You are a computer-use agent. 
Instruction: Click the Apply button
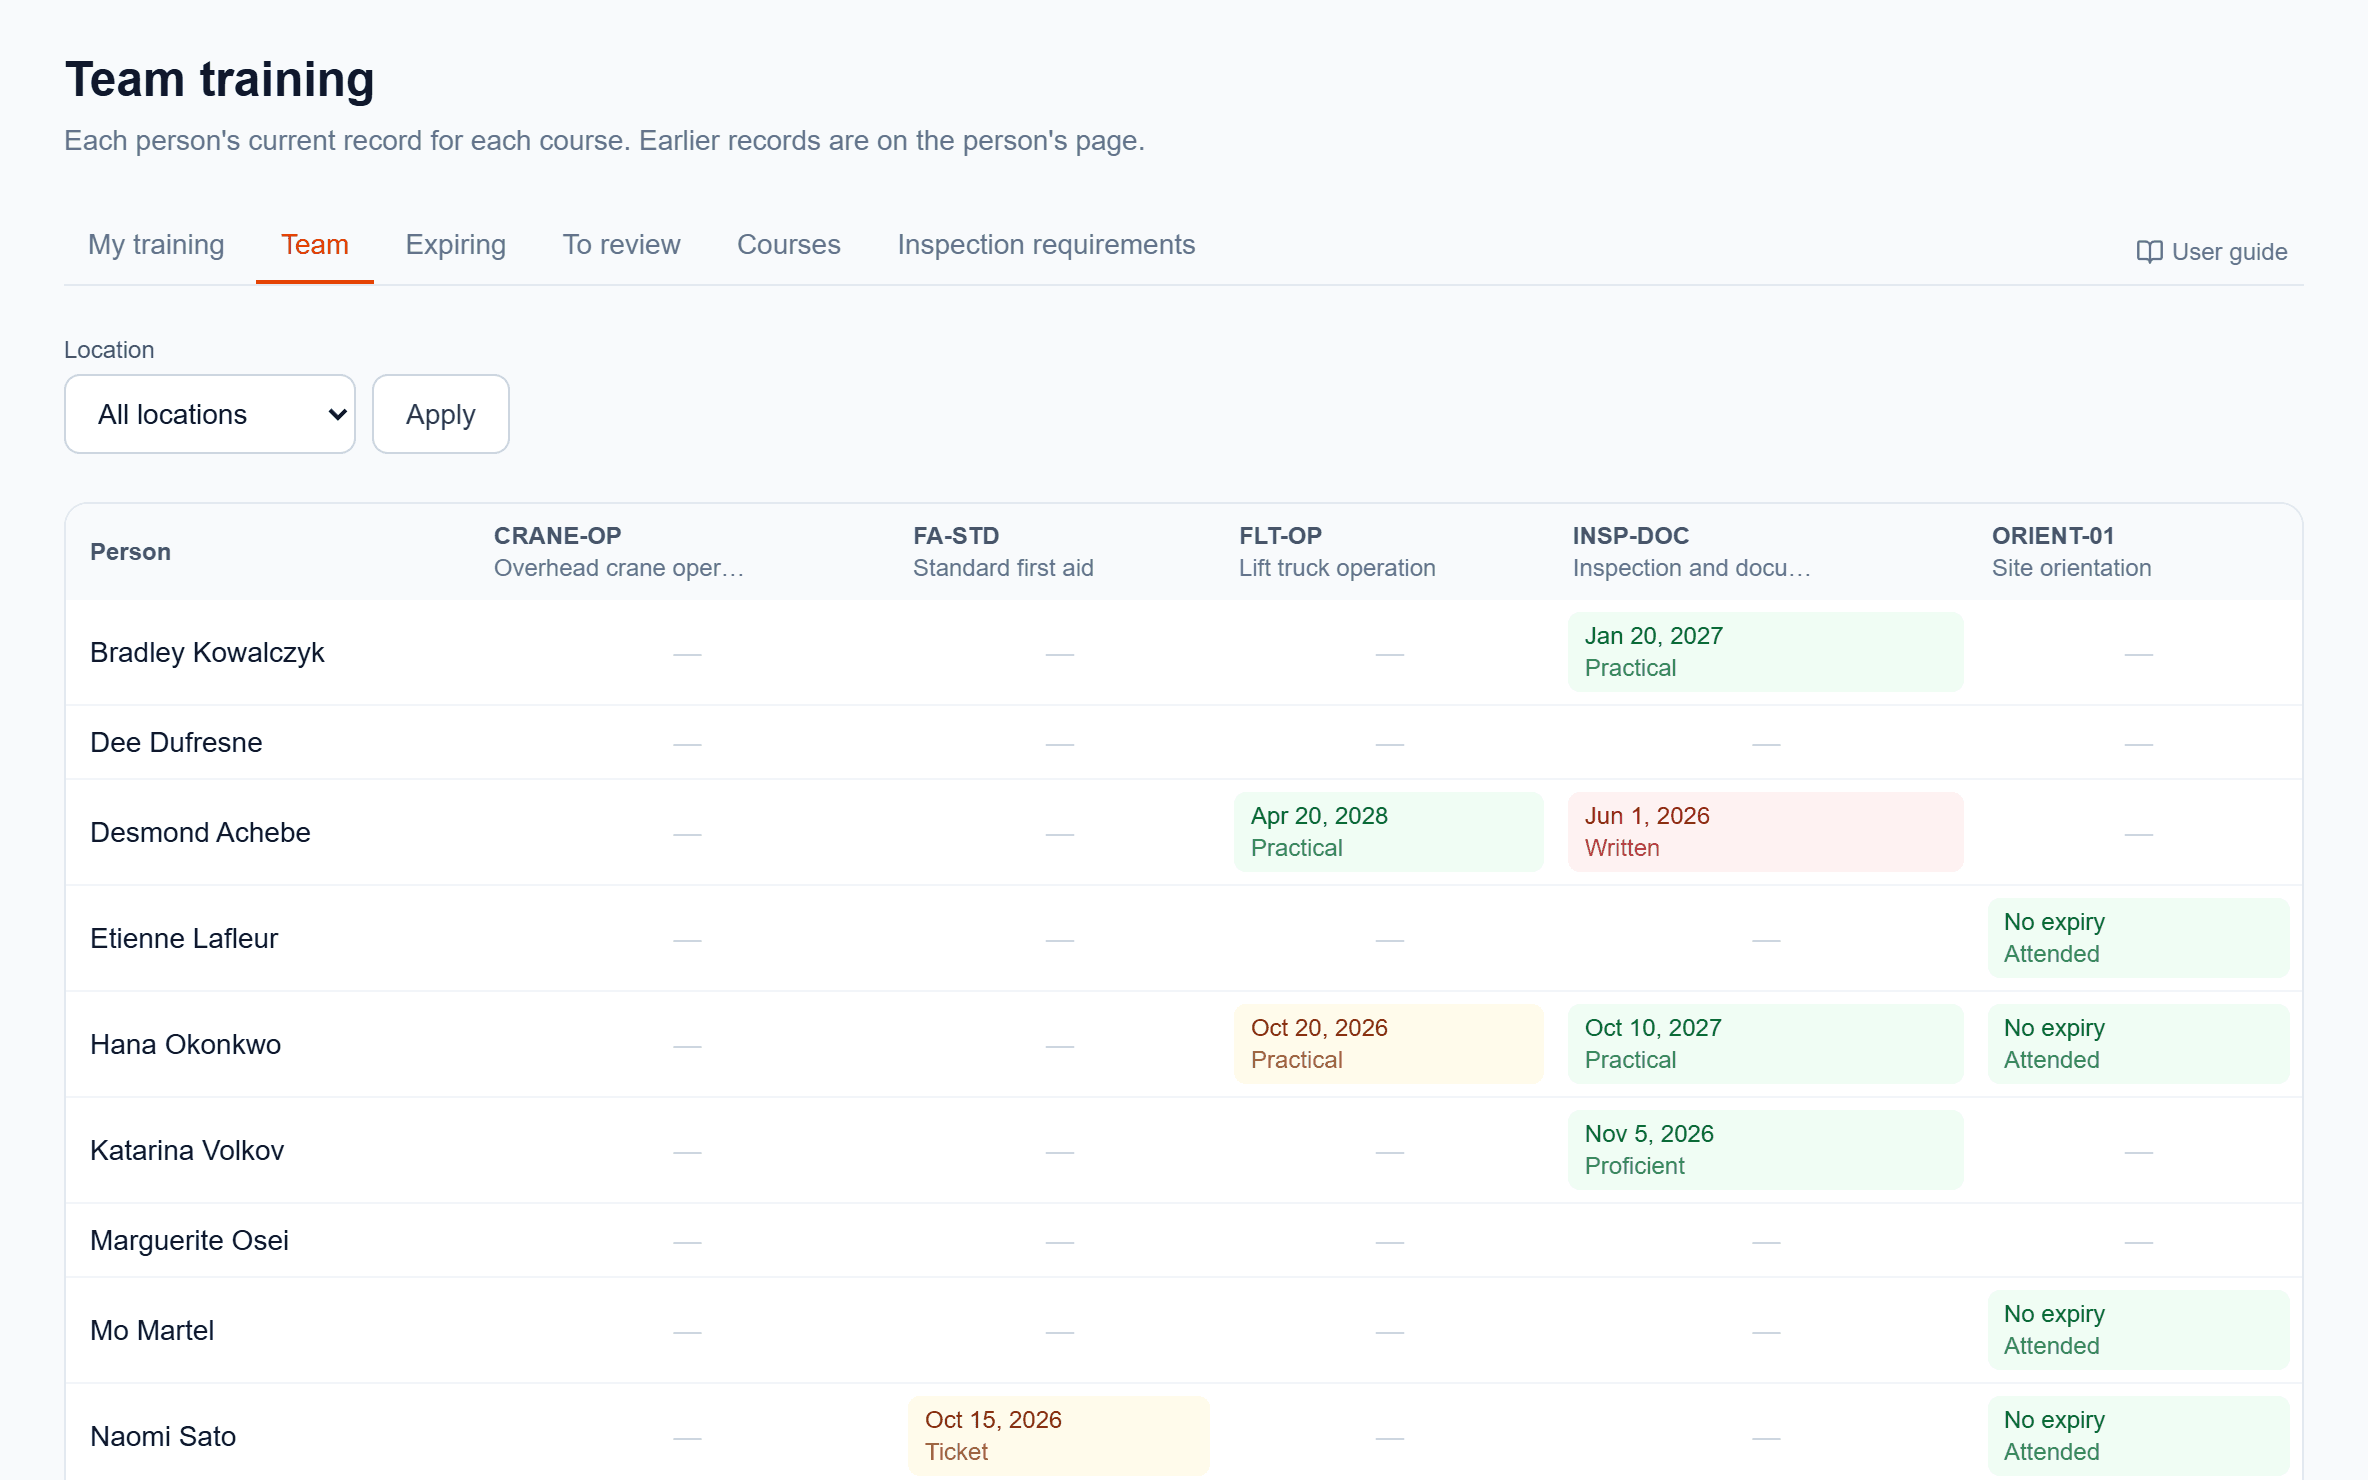[441, 414]
